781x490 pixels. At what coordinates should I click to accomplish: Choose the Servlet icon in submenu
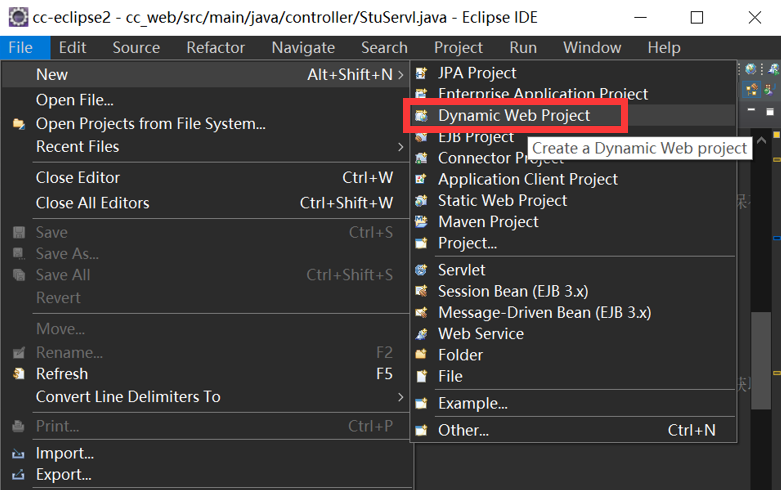(x=422, y=270)
